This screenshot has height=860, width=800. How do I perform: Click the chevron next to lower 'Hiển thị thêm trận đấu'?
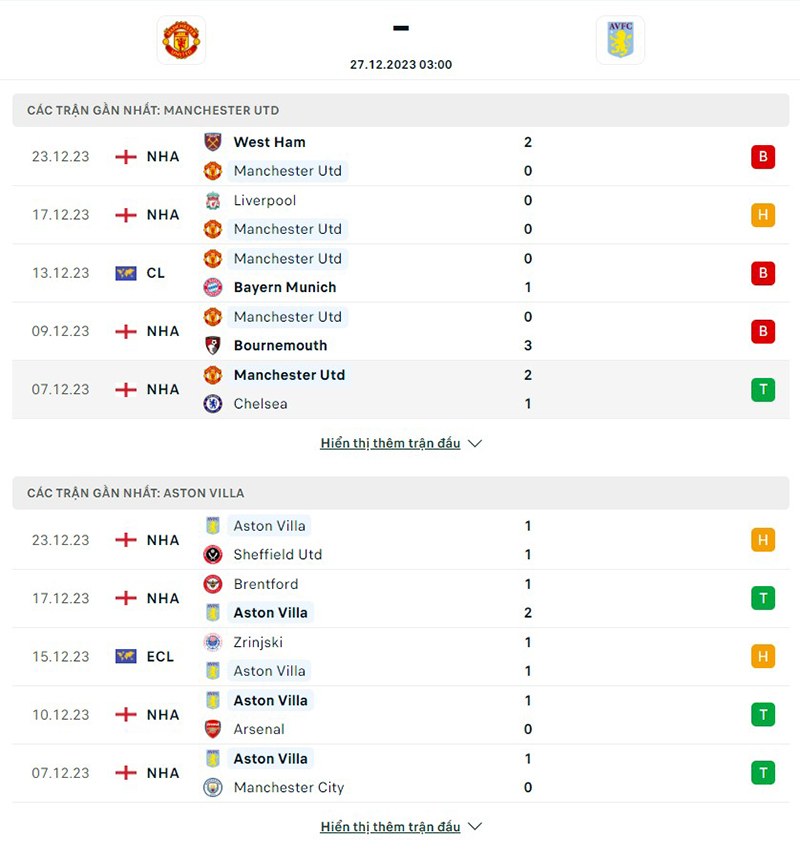474,827
